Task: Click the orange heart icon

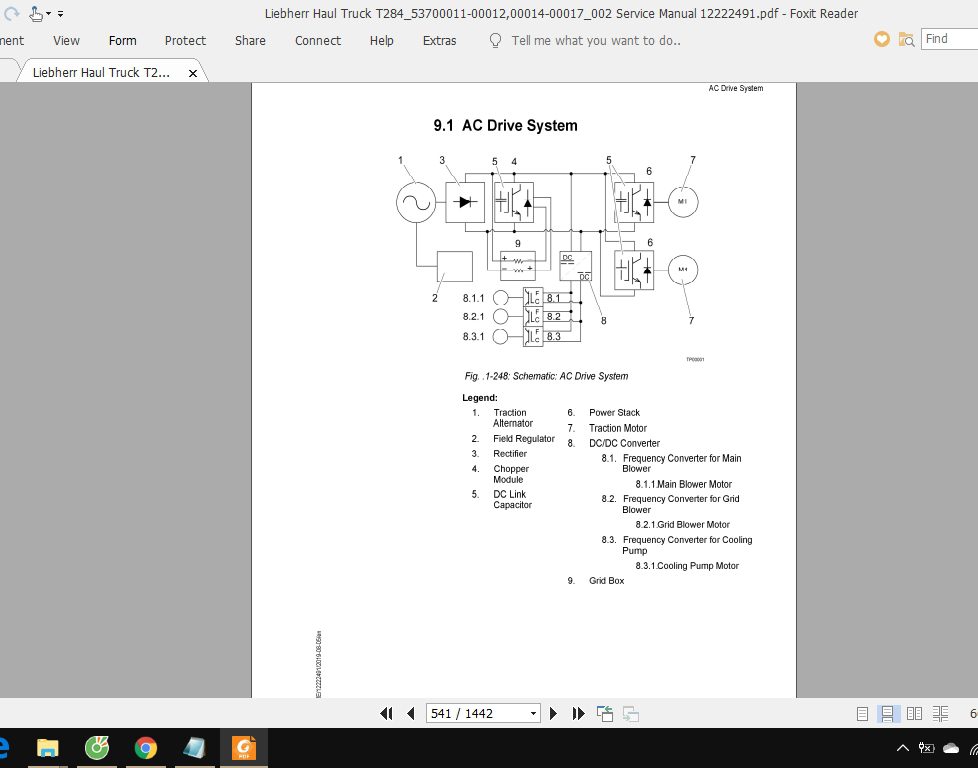Action: tap(881, 39)
